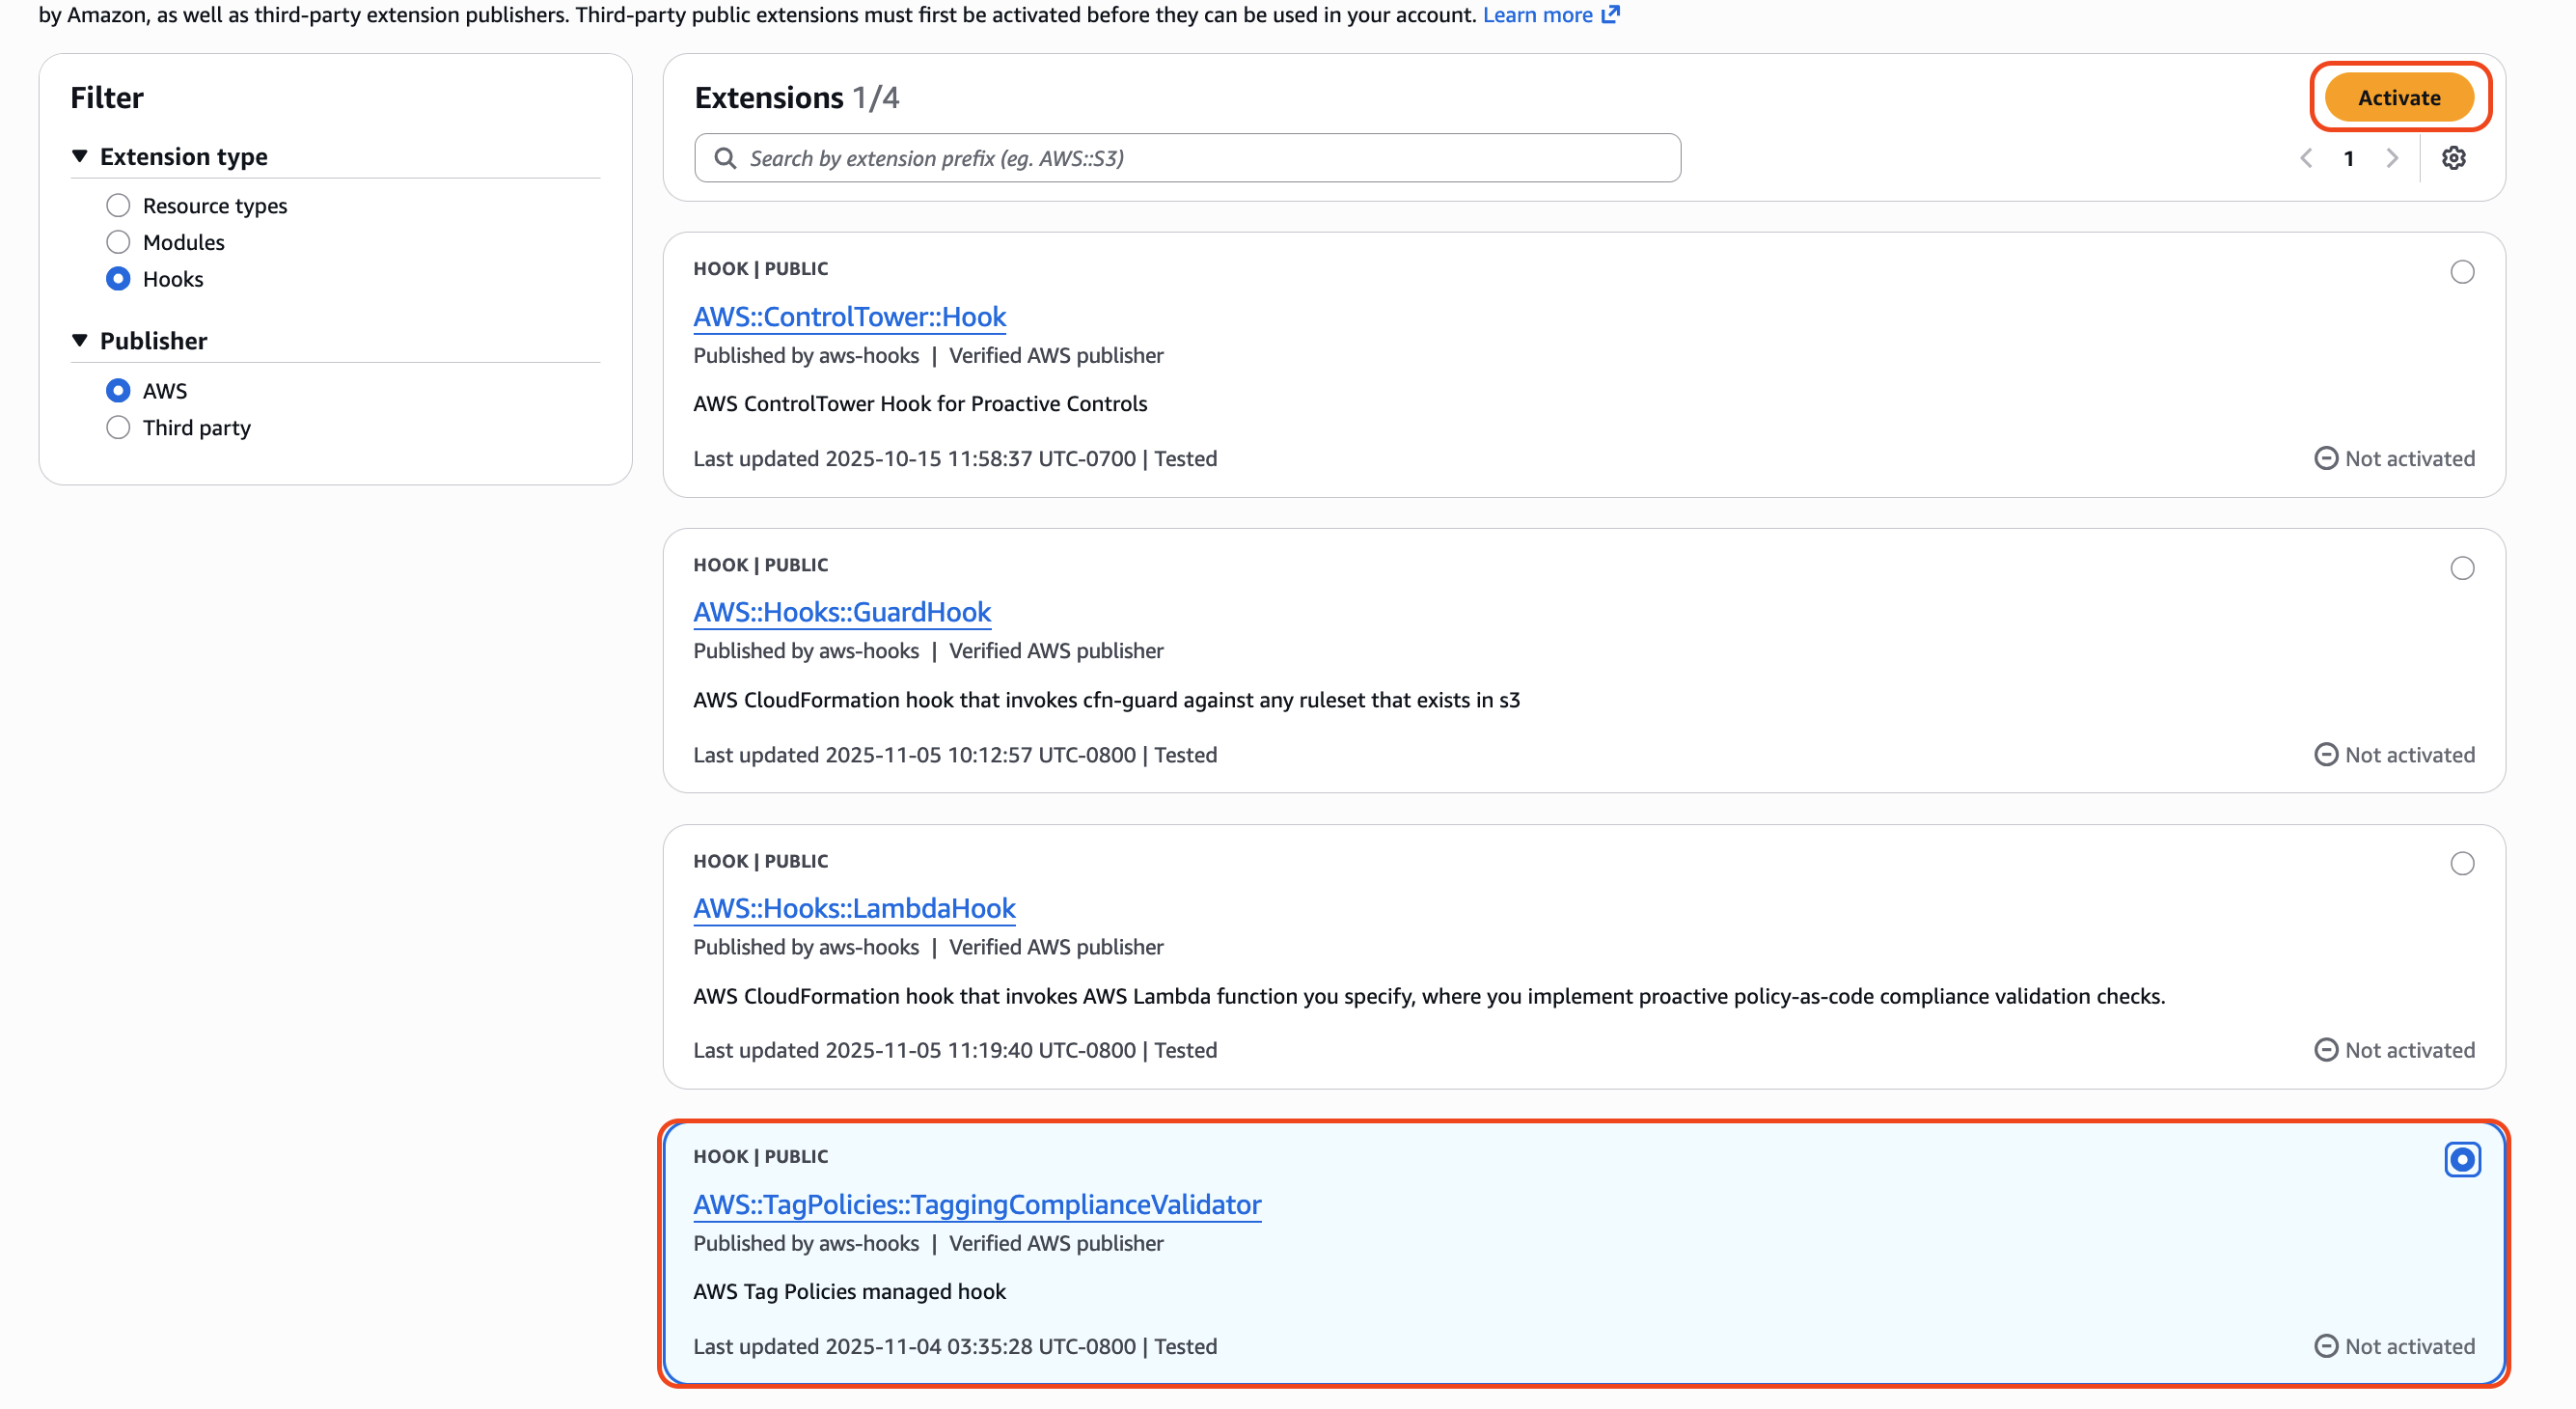
Task: Click the search magnifier icon
Action: (726, 157)
